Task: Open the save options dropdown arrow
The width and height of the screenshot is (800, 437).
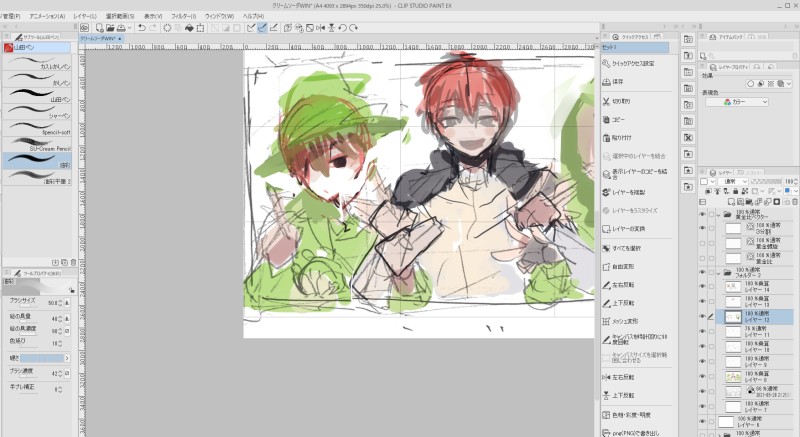Action: [x=130, y=28]
